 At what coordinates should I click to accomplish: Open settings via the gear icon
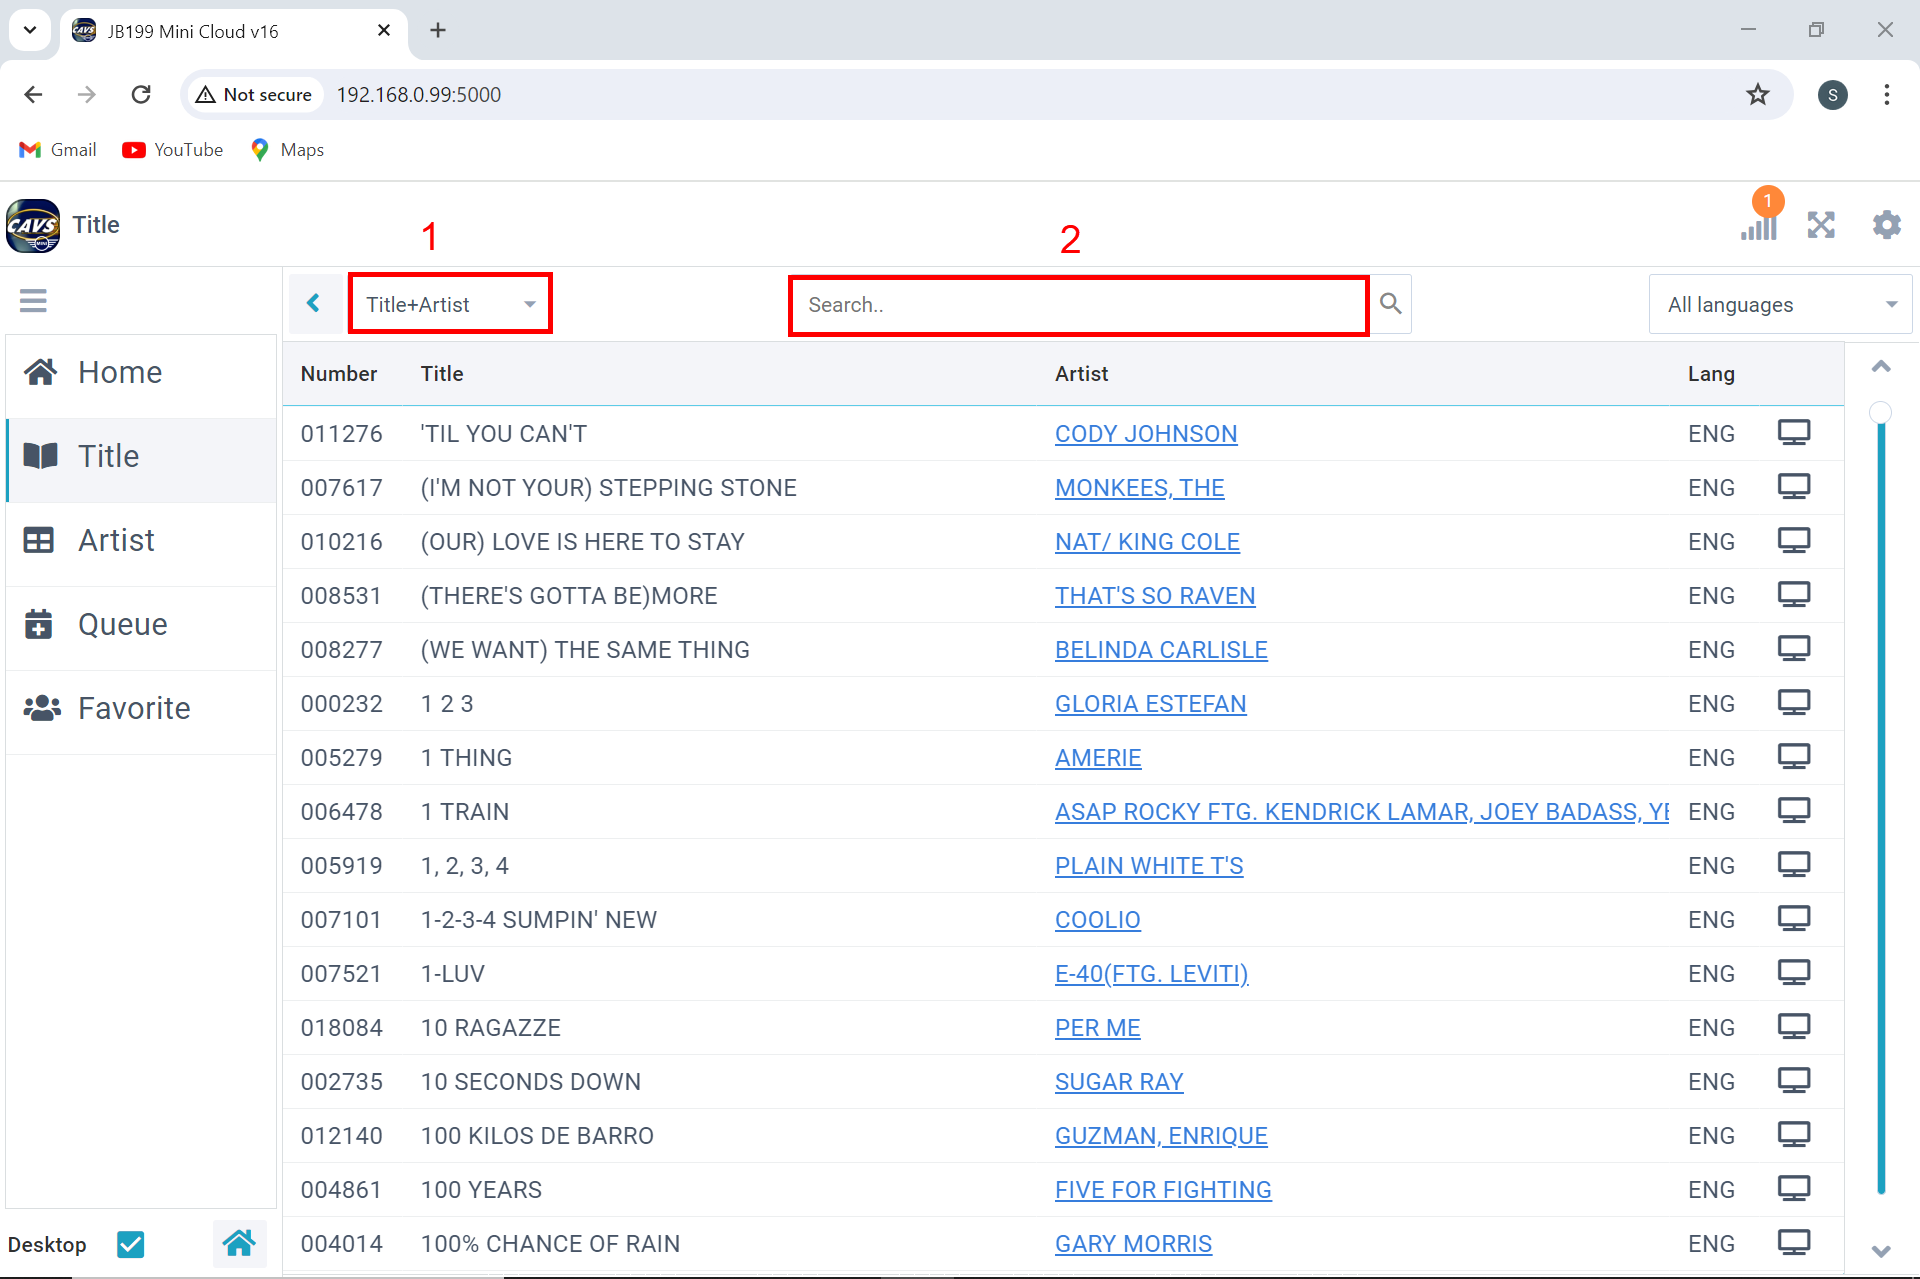click(x=1886, y=225)
